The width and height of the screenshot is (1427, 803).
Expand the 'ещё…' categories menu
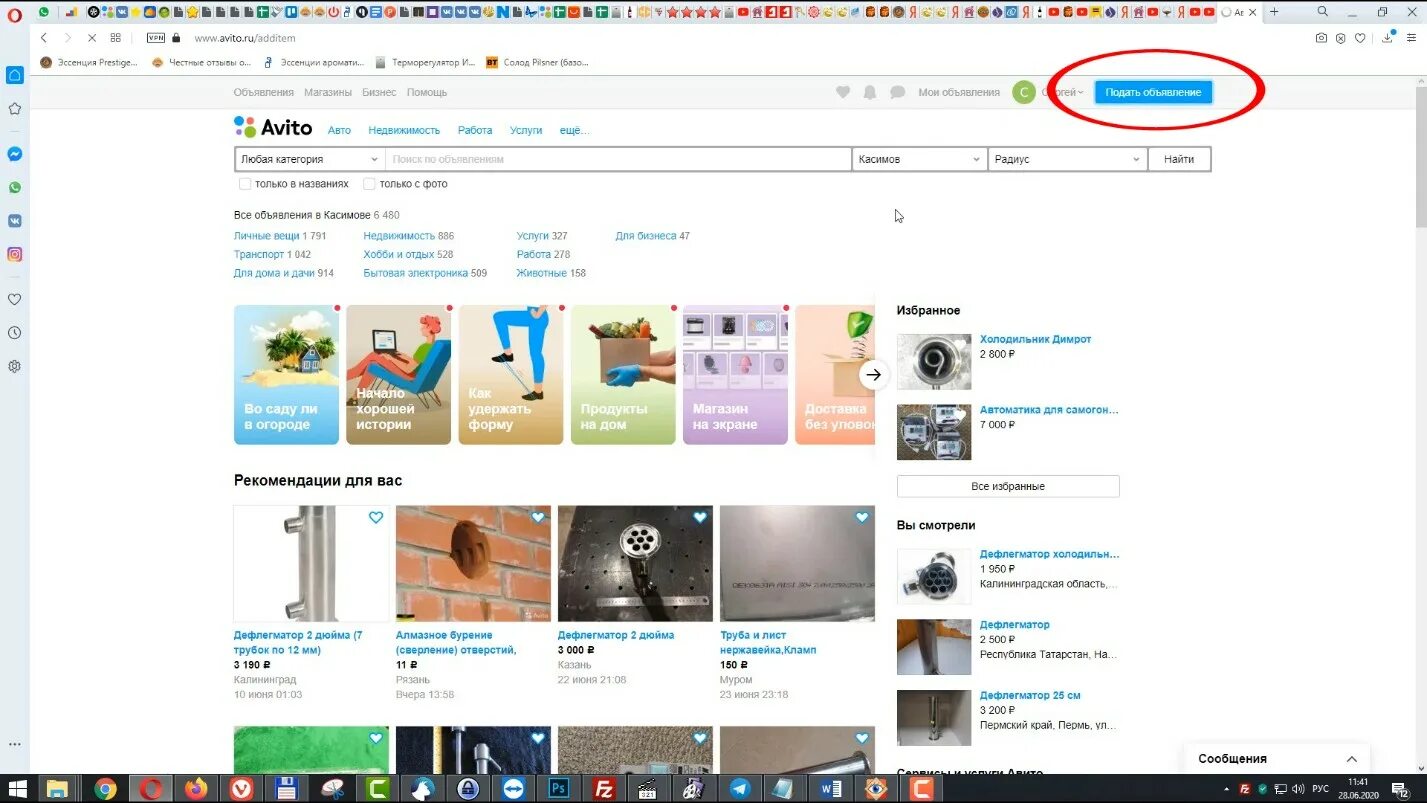point(574,130)
